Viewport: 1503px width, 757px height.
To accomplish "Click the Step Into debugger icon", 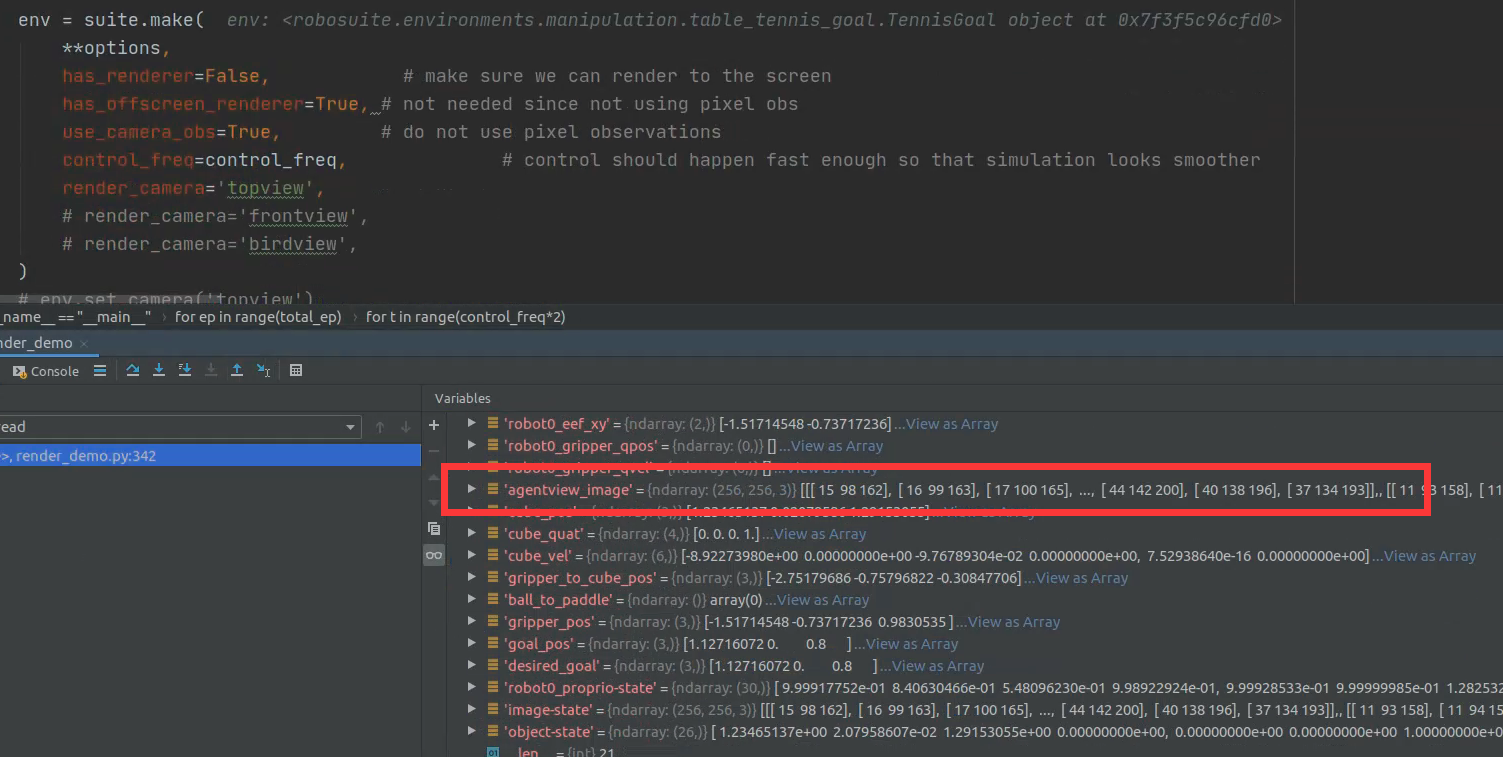I will 158,370.
